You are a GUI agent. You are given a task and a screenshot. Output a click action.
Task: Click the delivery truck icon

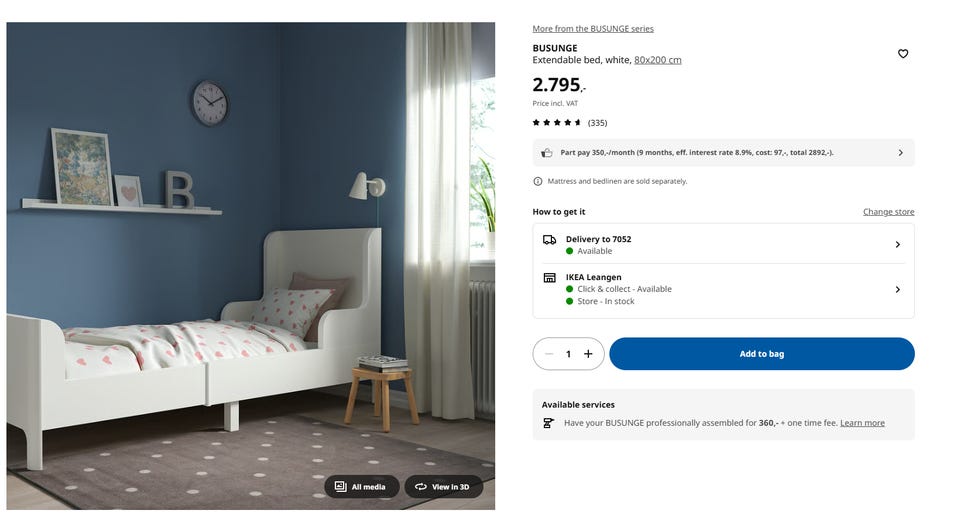pyautogui.click(x=549, y=240)
